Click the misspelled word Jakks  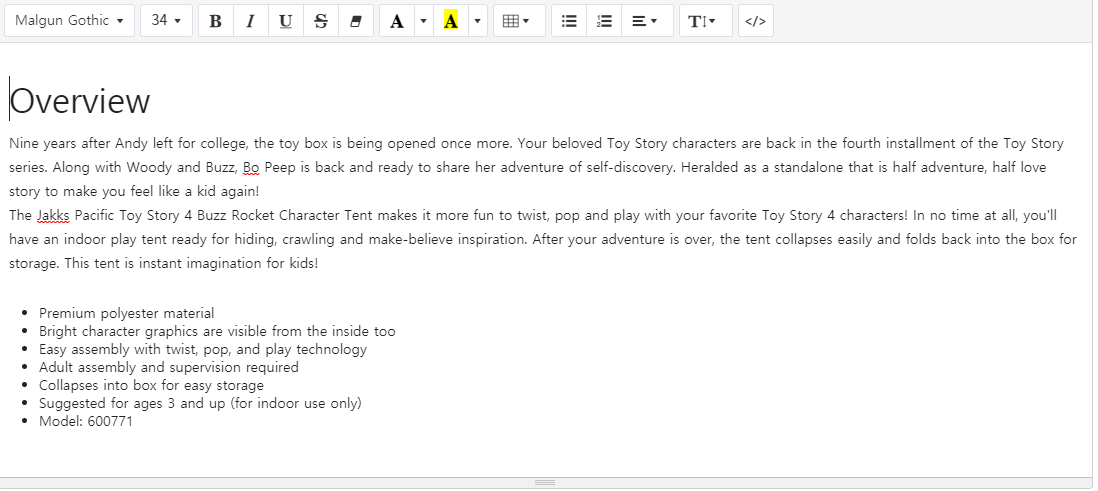[53, 215]
